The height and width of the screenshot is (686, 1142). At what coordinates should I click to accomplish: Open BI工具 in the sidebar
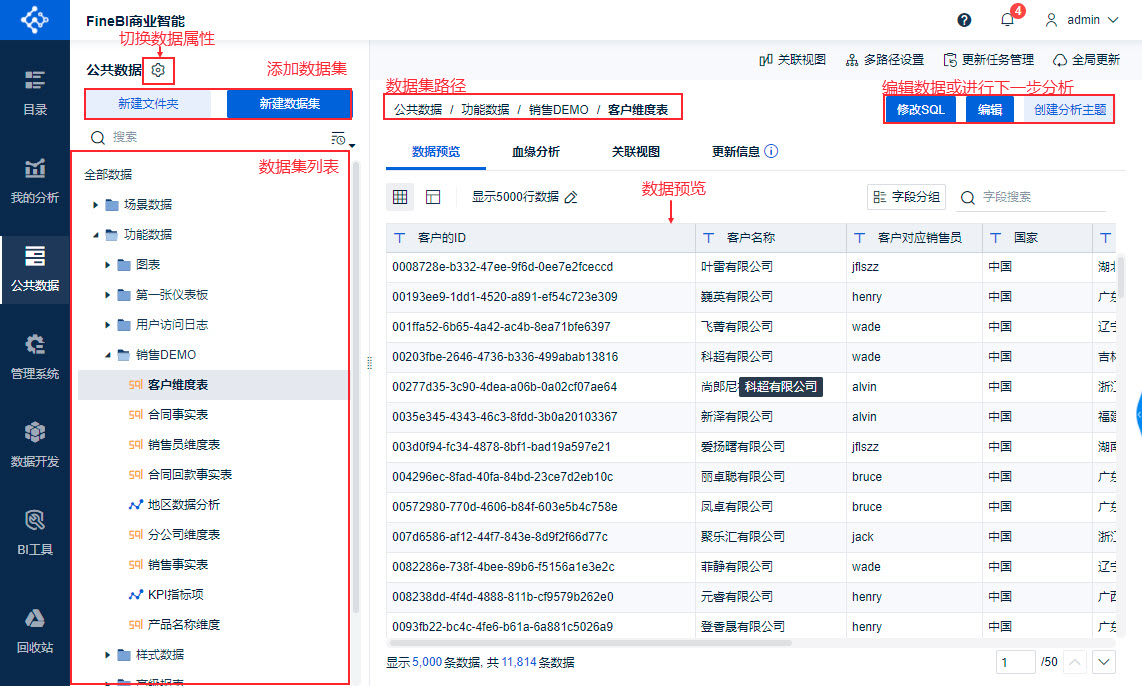click(34, 533)
